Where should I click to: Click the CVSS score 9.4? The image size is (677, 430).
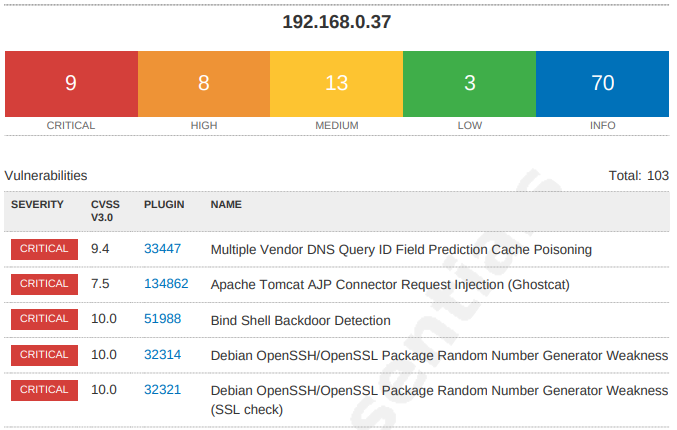(x=100, y=249)
